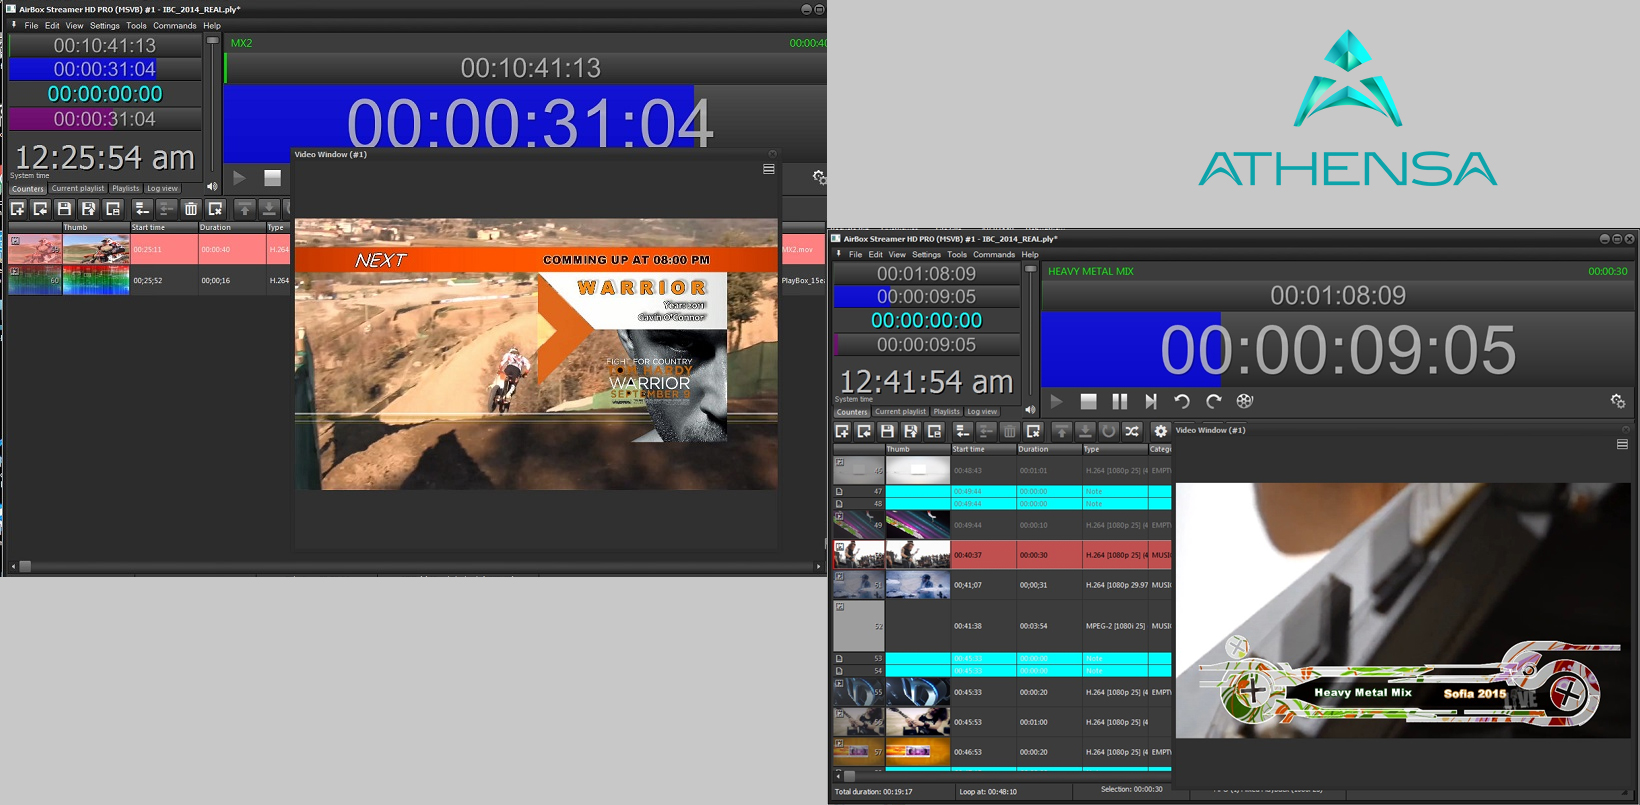Click move clip up arrow in Heavy Metal Mix window
The width and height of the screenshot is (1640, 805).
(1061, 431)
